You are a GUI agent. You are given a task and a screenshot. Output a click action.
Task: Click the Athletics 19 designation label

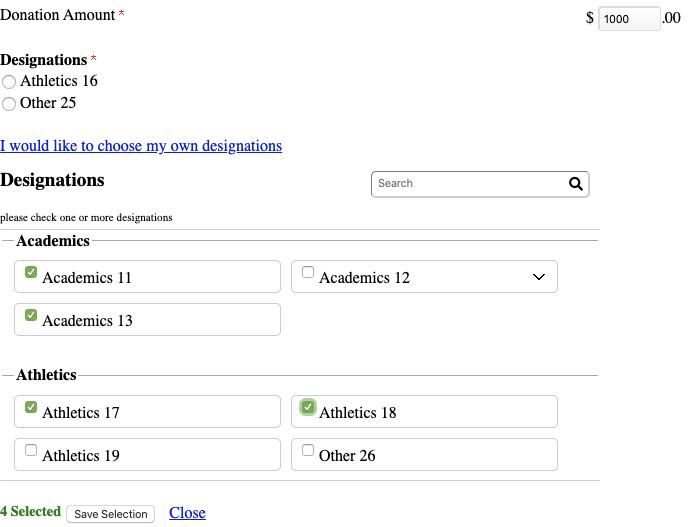click(81, 456)
